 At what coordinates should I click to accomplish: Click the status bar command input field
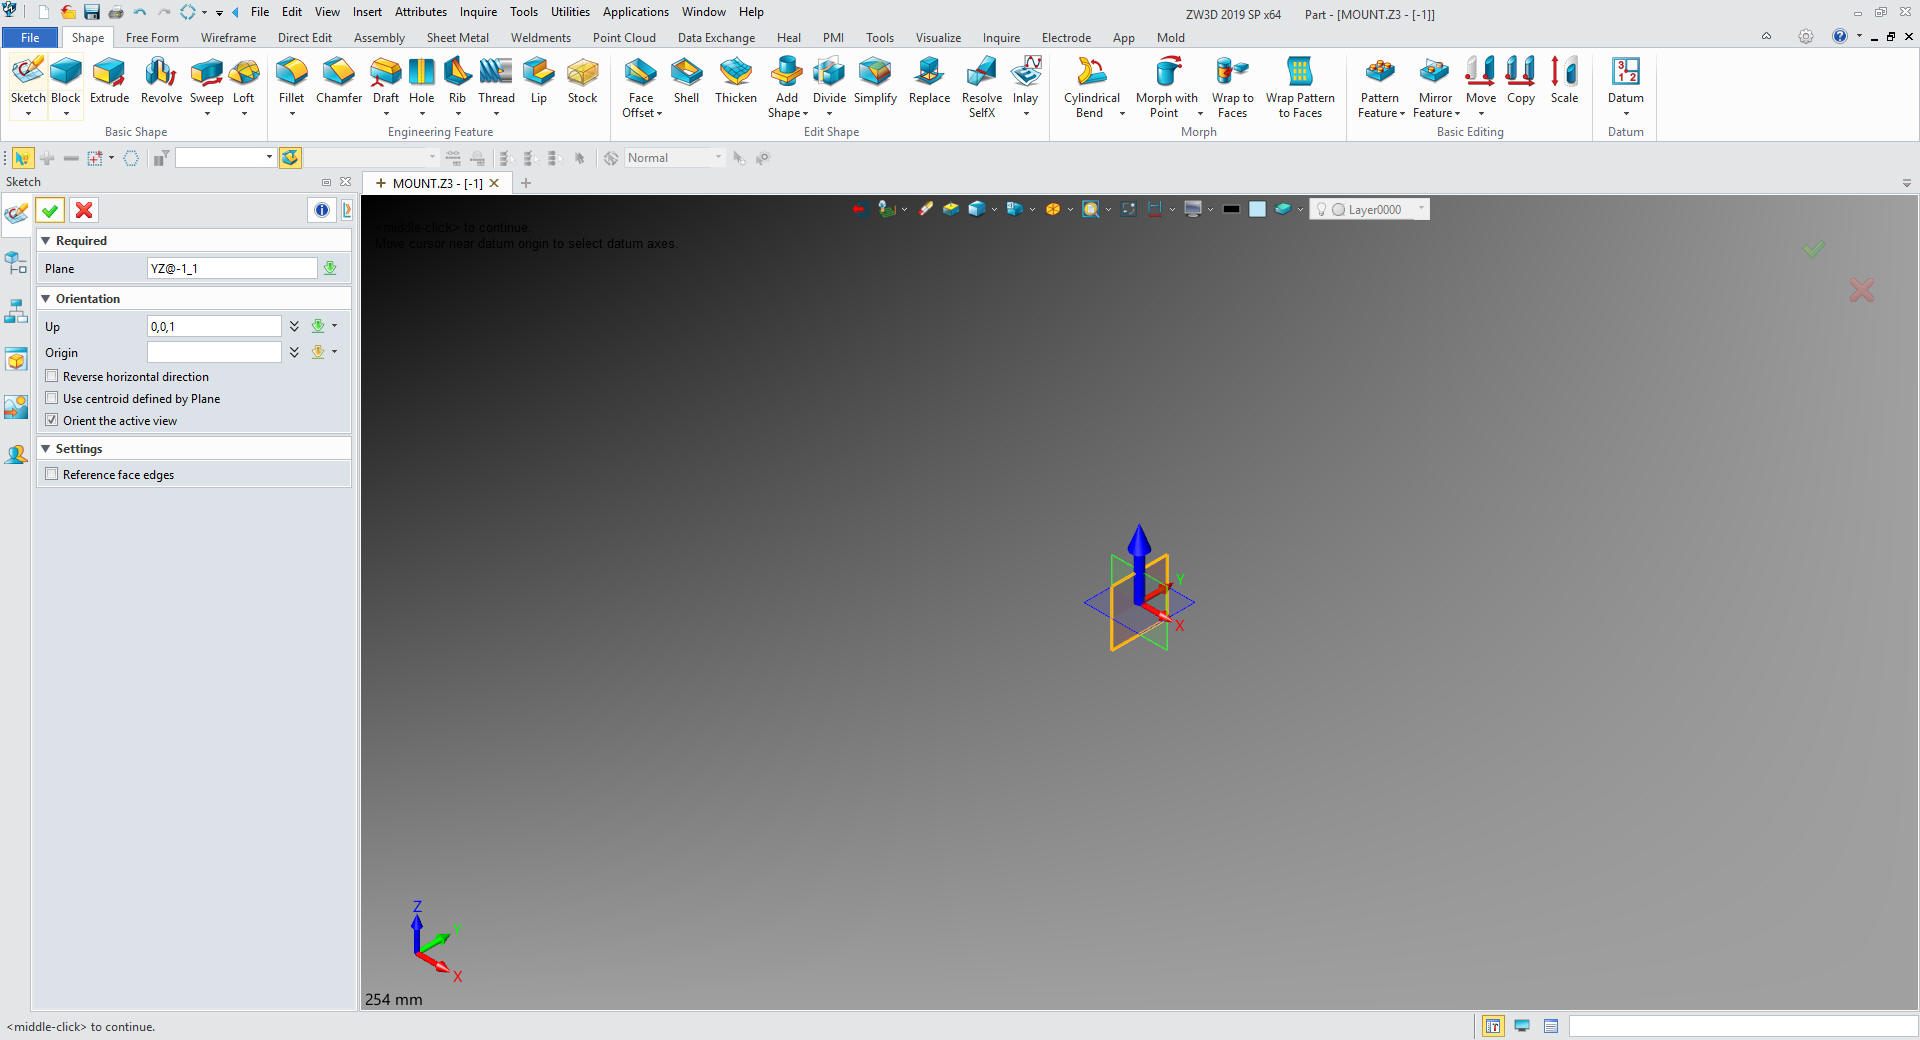(x=1742, y=1026)
